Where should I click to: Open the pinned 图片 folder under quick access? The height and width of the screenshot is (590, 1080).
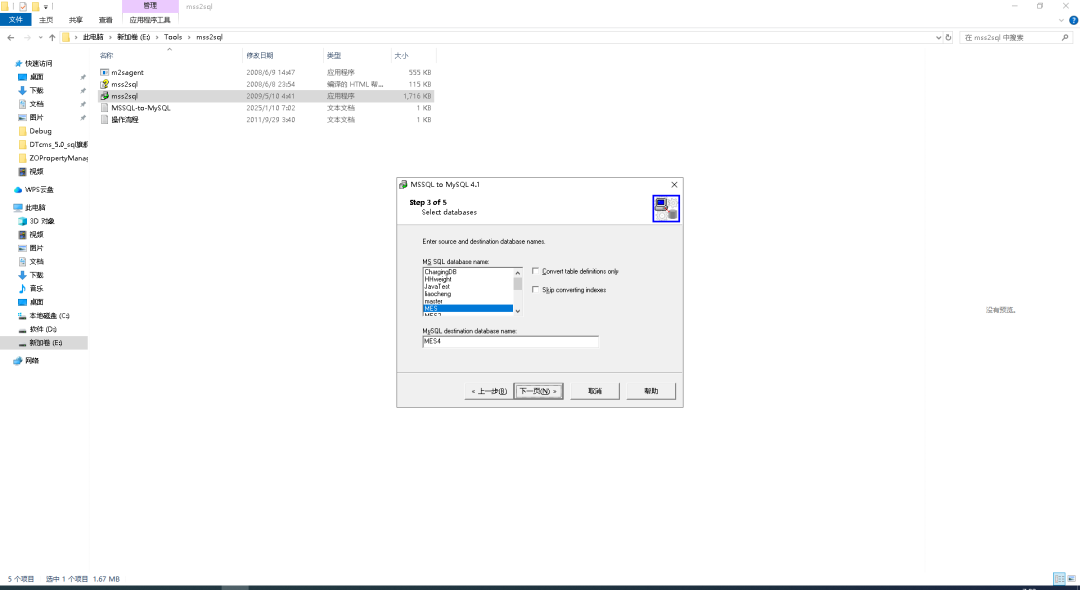tap(37, 117)
